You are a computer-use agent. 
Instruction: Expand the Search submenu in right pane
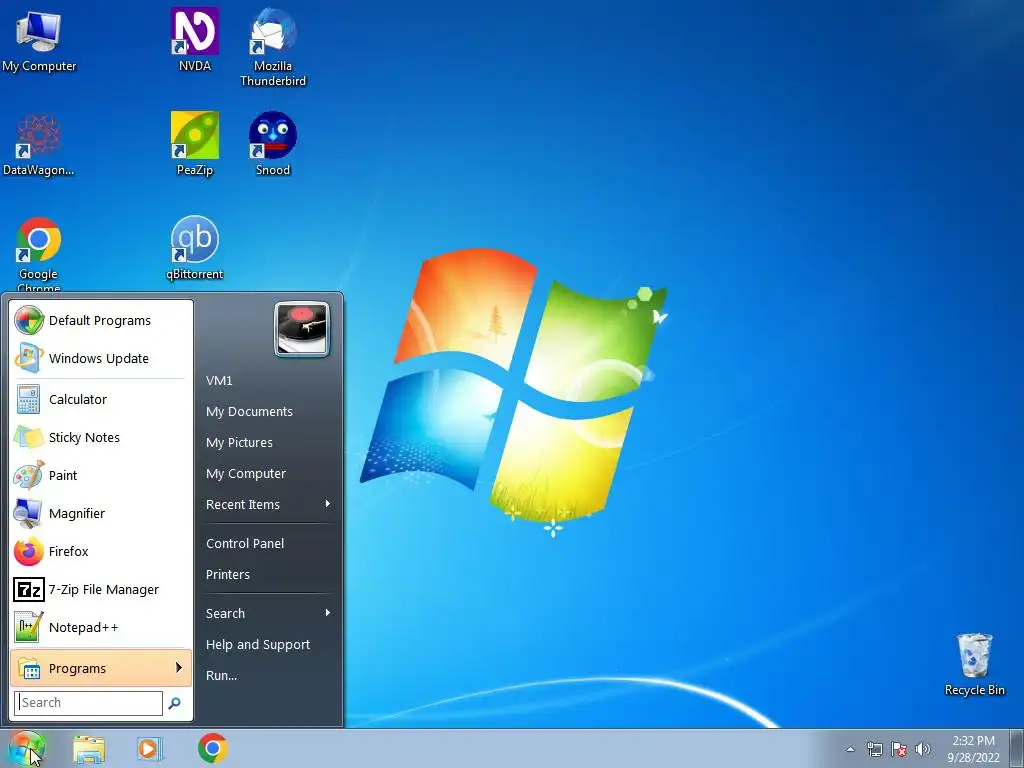point(268,613)
